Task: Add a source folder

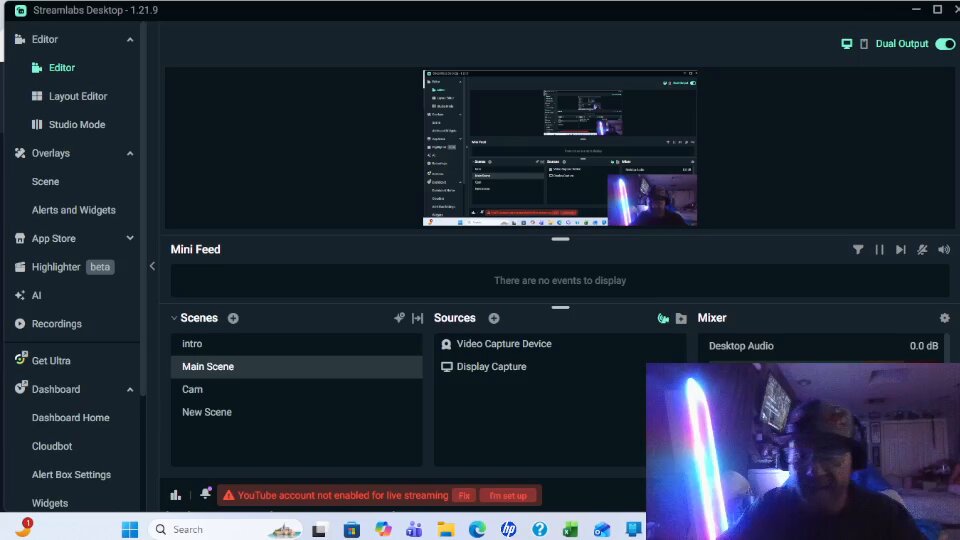Action: click(x=681, y=318)
